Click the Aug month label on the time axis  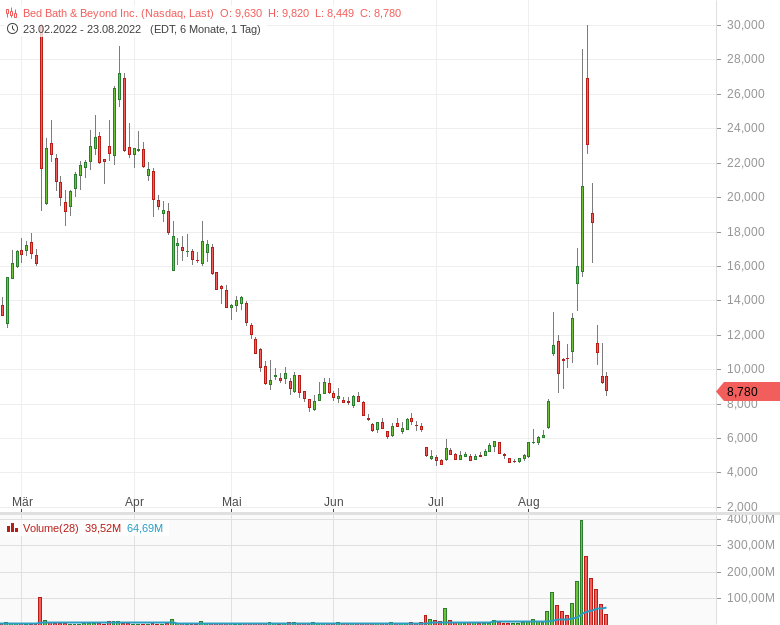point(529,502)
